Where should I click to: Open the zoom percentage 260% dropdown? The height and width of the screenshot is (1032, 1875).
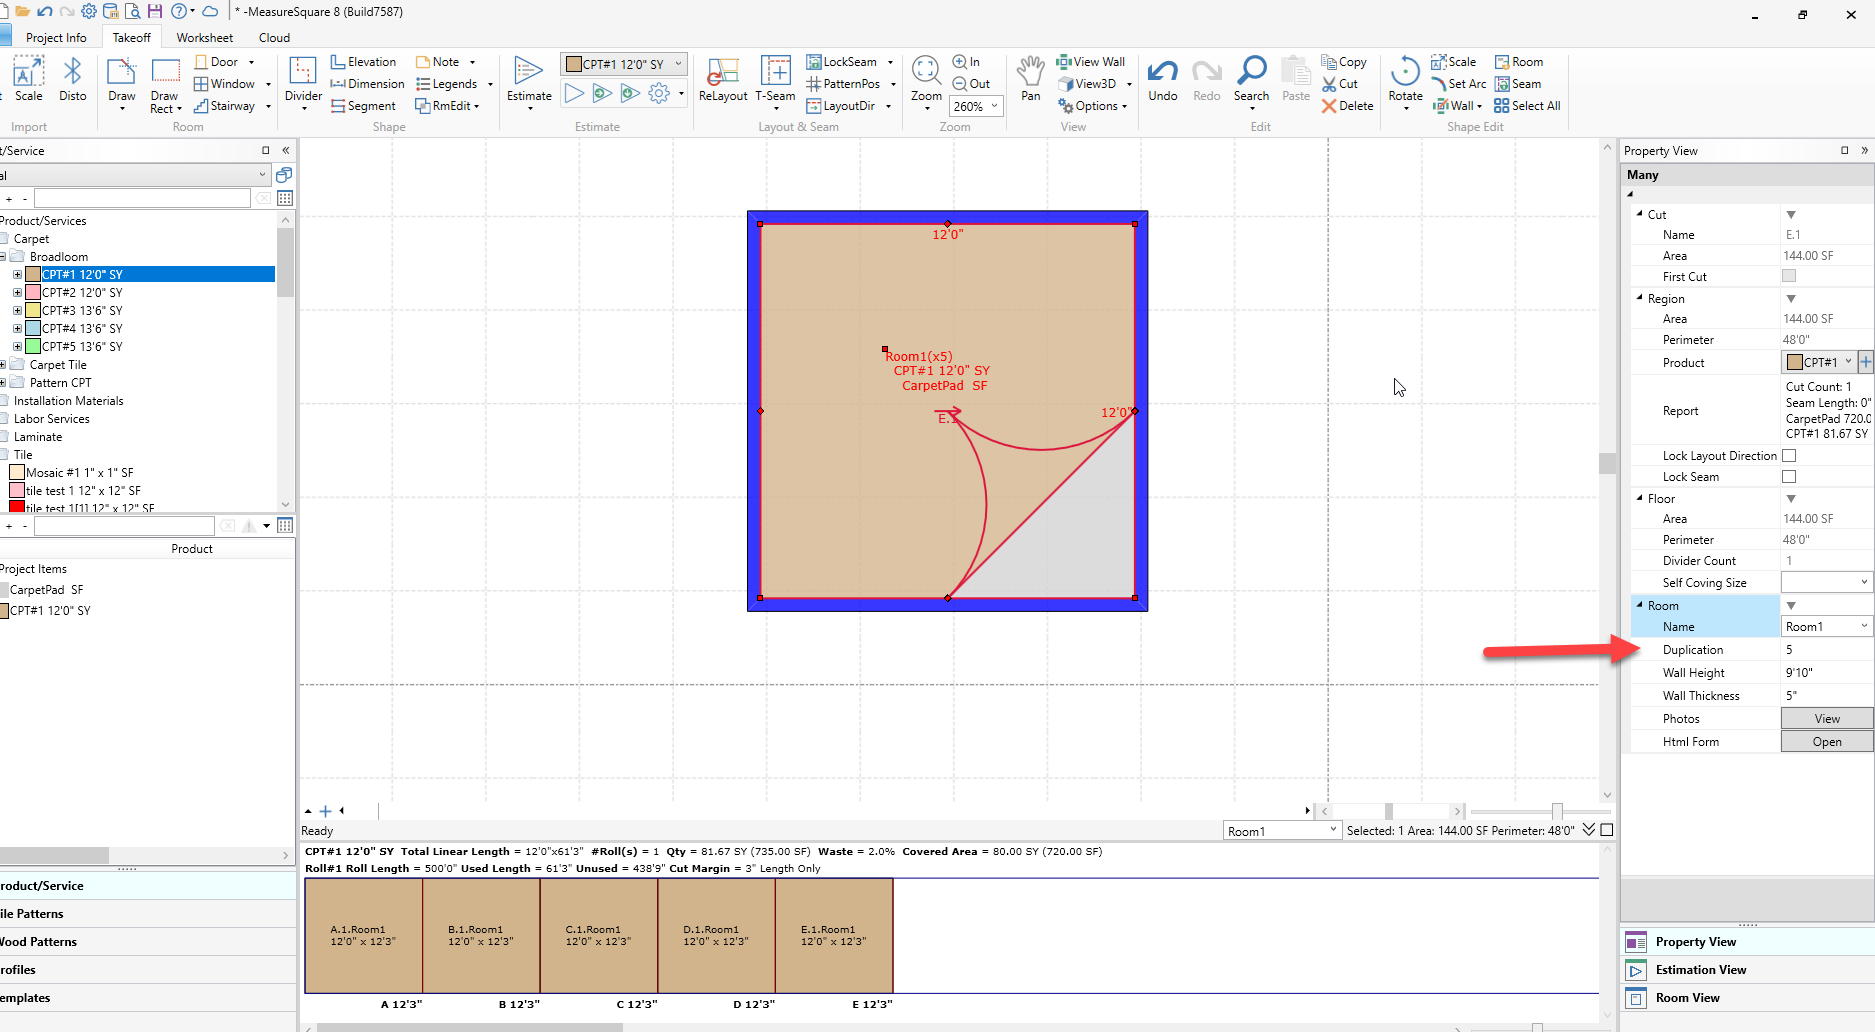[994, 106]
